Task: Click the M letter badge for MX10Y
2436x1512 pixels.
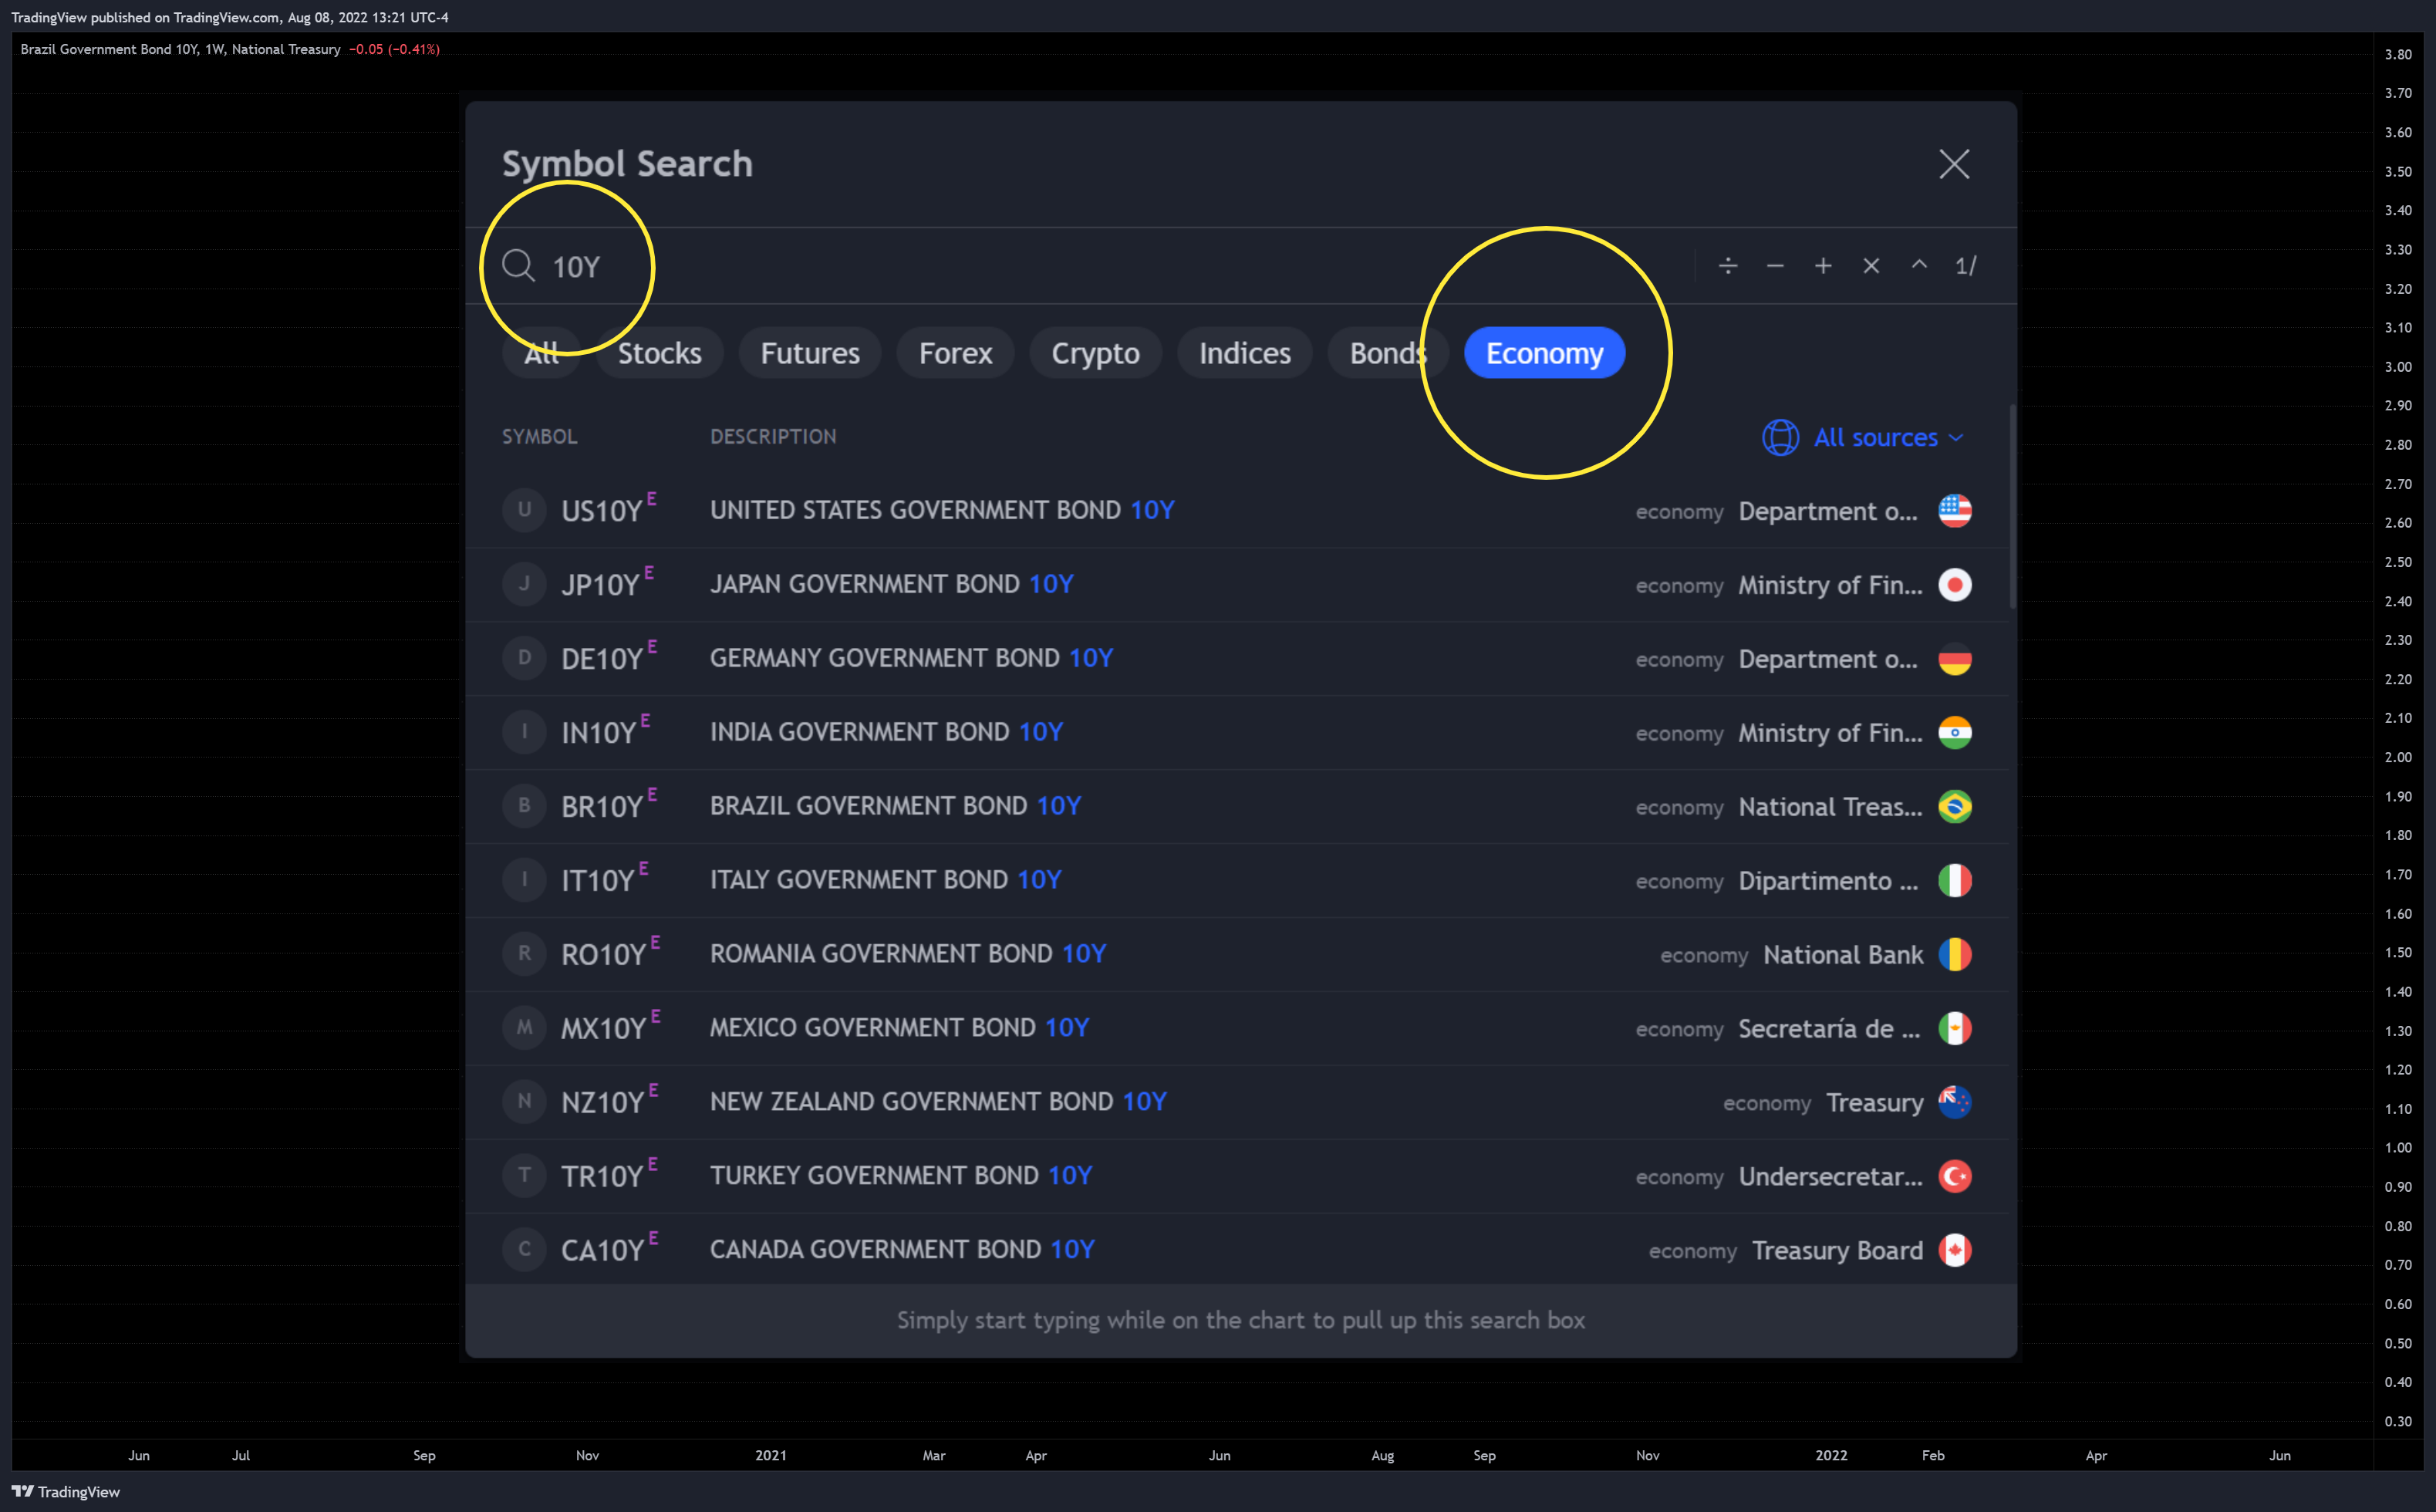Action: [x=524, y=1028]
